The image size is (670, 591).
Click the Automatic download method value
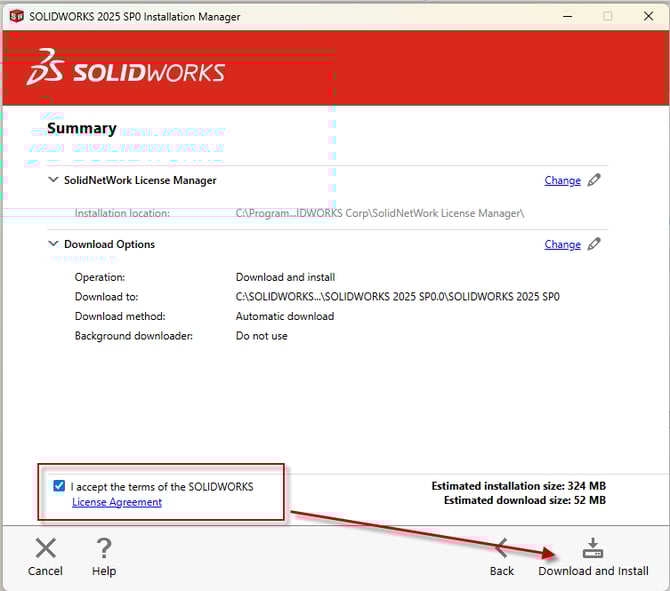click(x=285, y=316)
